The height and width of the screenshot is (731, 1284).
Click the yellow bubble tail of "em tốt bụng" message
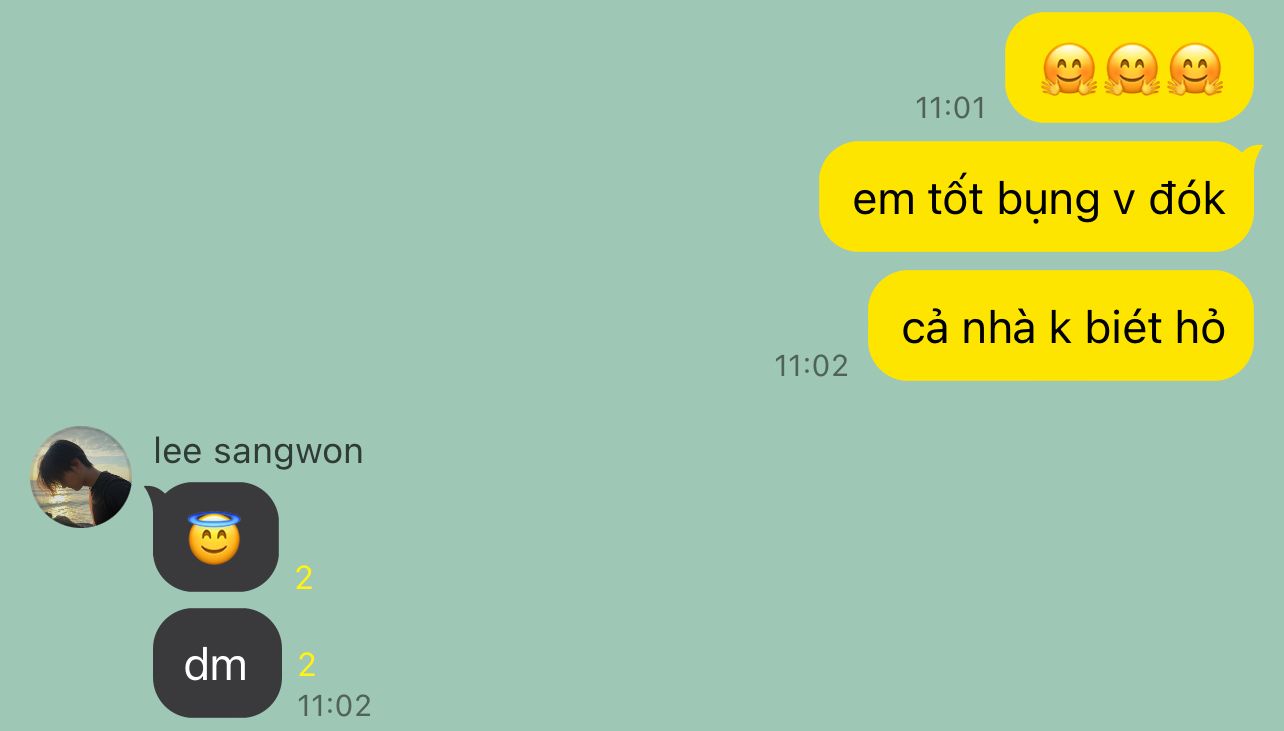pyautogui.click(x=1251, y=154)
